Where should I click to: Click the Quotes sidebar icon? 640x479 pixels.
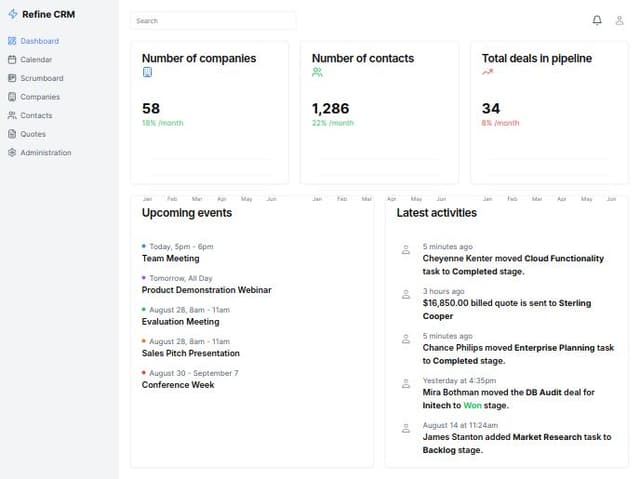pos(12,134)
